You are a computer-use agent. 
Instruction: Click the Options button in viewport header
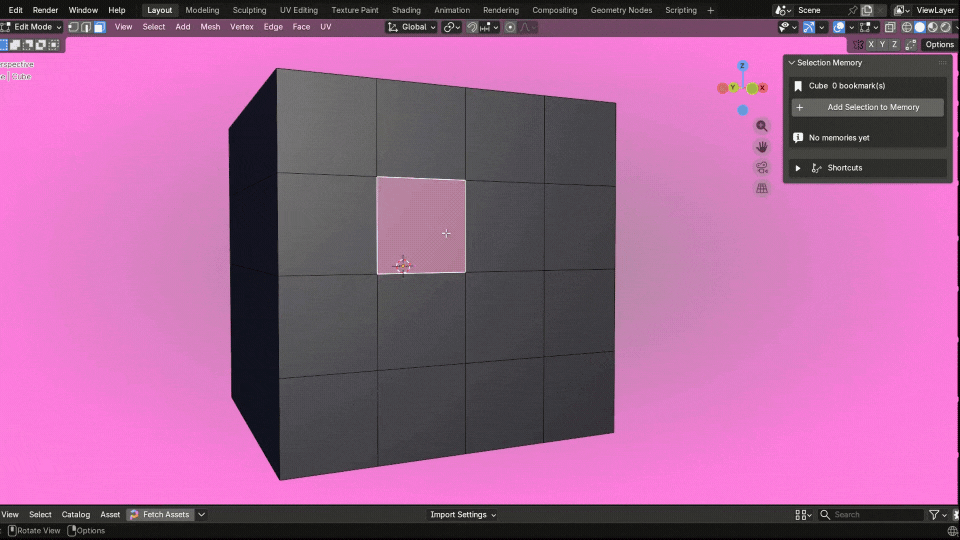pos(939,45)
